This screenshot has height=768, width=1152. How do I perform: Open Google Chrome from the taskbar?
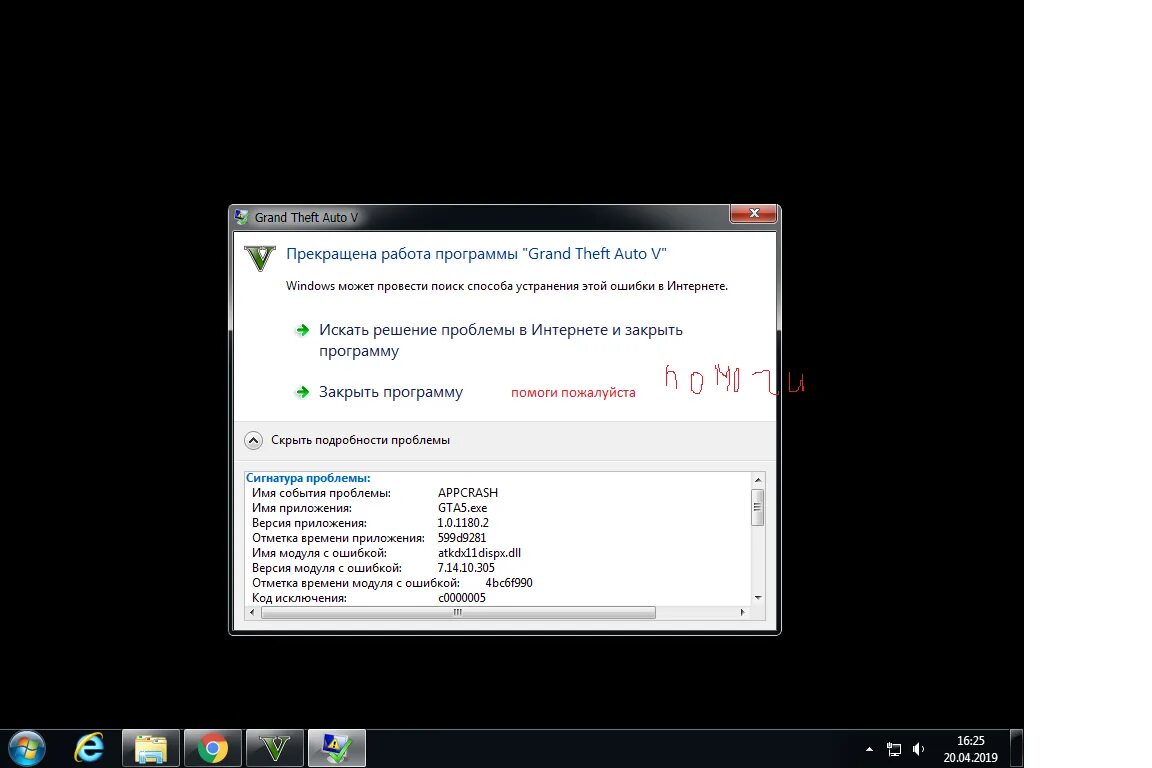tap(212, 749)
